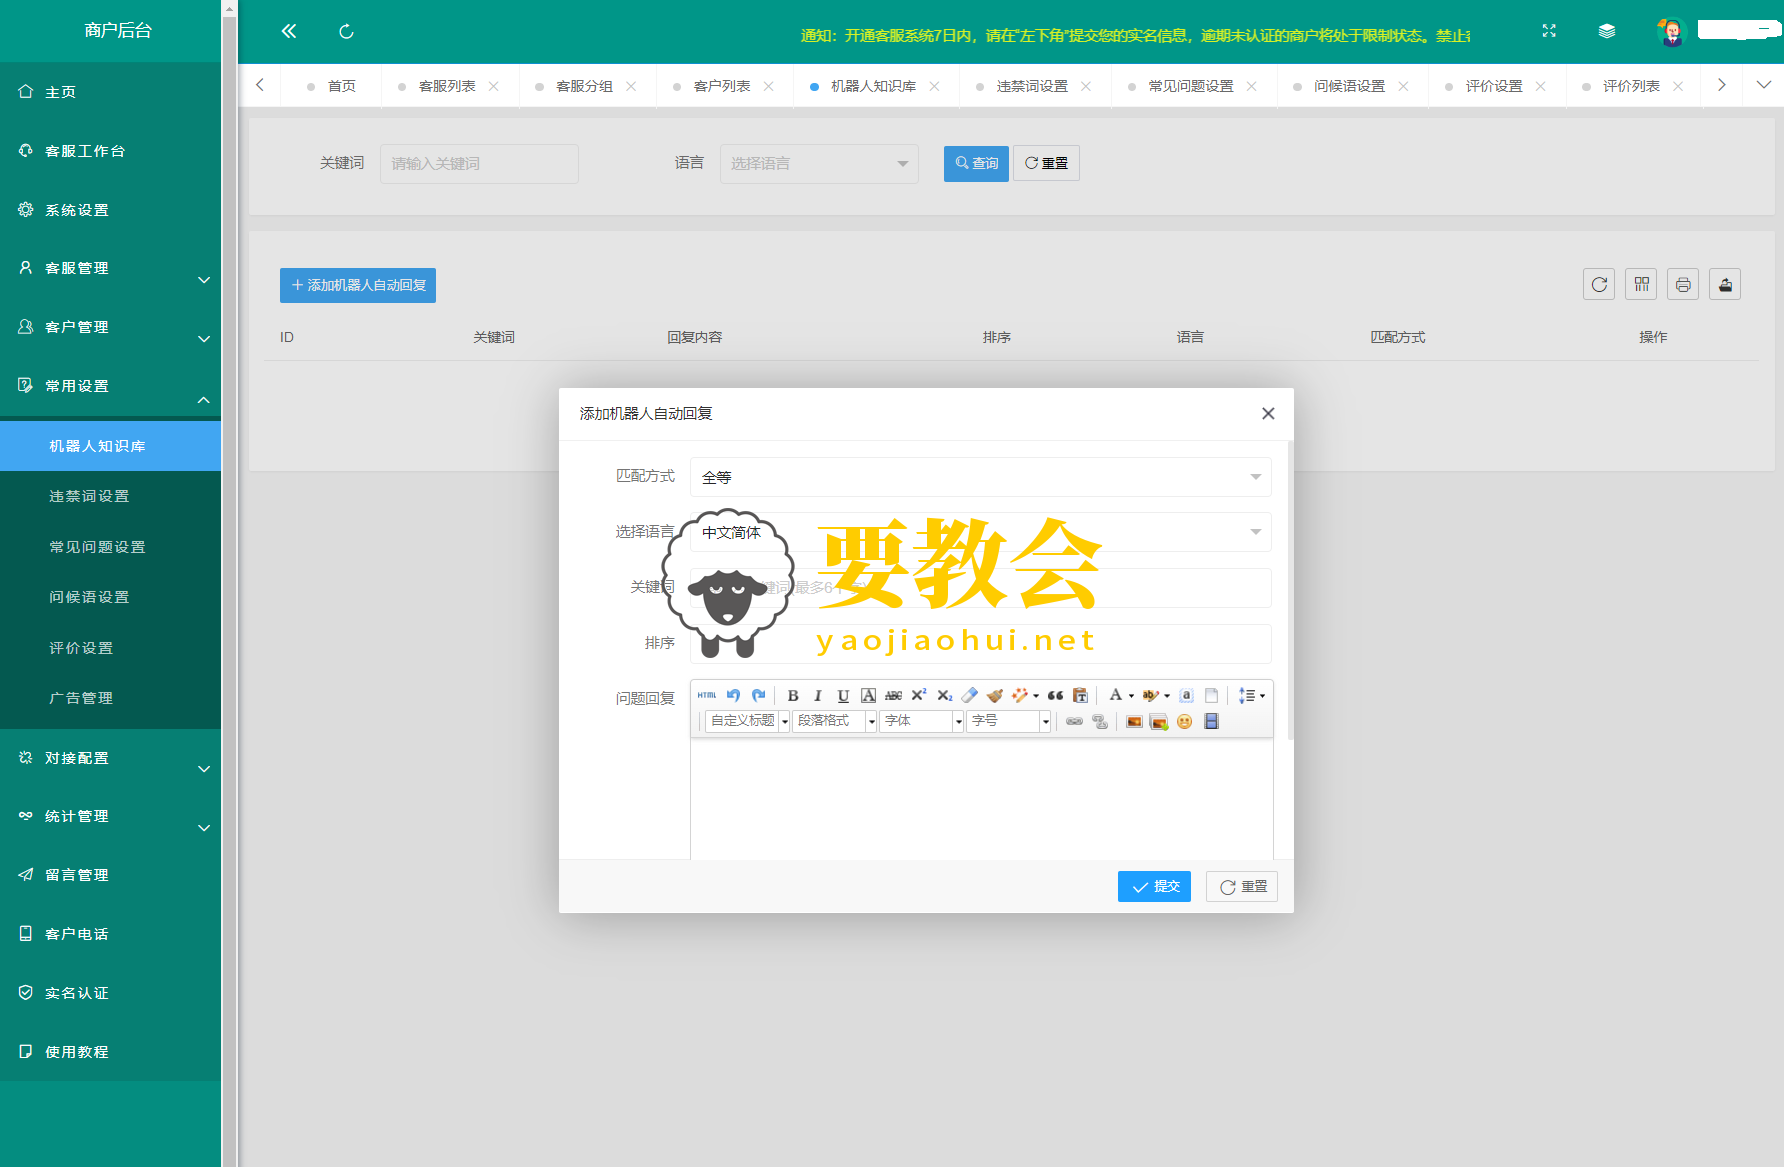
Task: Collapse sidebar with double-arrow icon
Action: click(x=289, y=31)
